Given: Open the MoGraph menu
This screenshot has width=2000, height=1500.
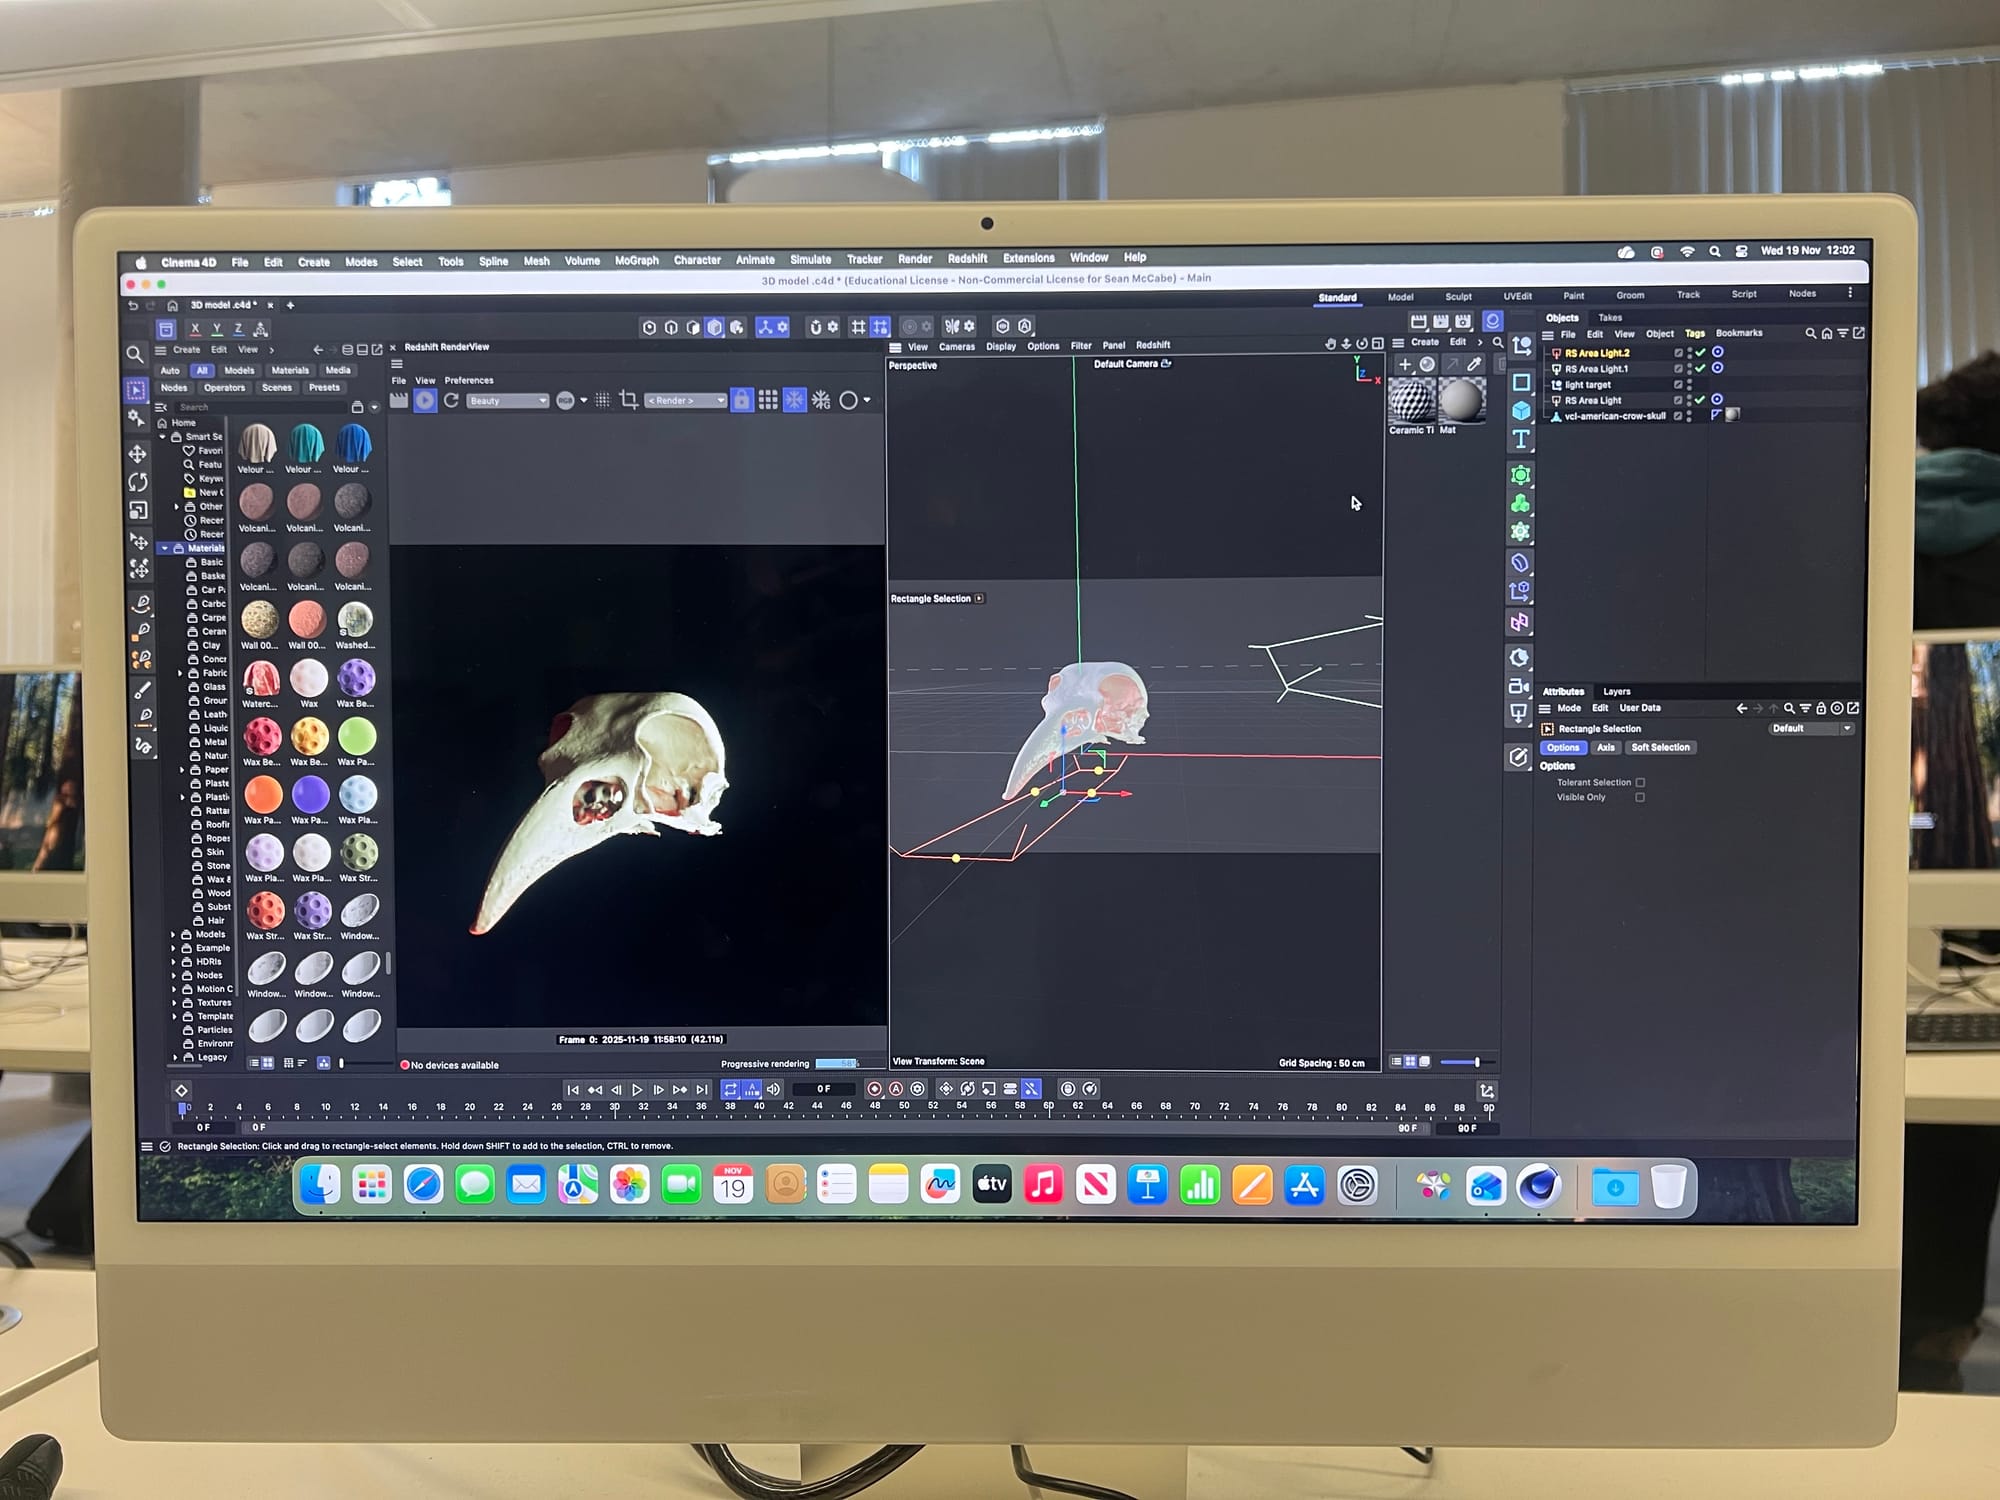Looking at the screenshot, I should [x=636, y=261].
